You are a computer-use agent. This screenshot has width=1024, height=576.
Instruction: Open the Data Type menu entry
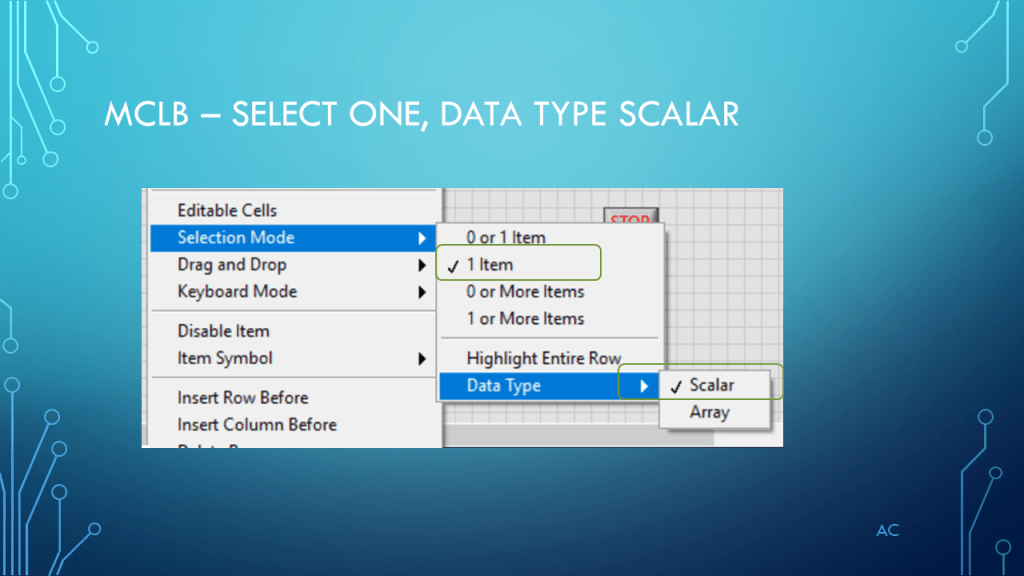coord(504,386)
